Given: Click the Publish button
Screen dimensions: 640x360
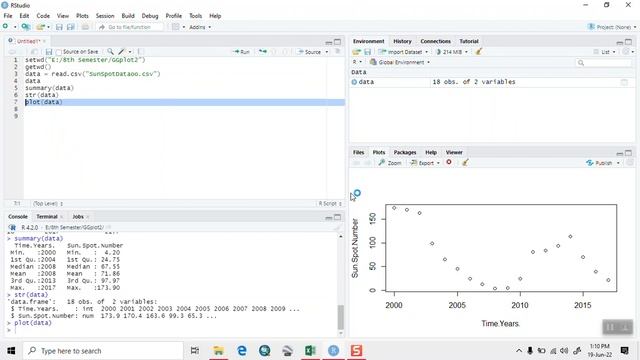Looking at the screenshot, I should tap(599, 162).
